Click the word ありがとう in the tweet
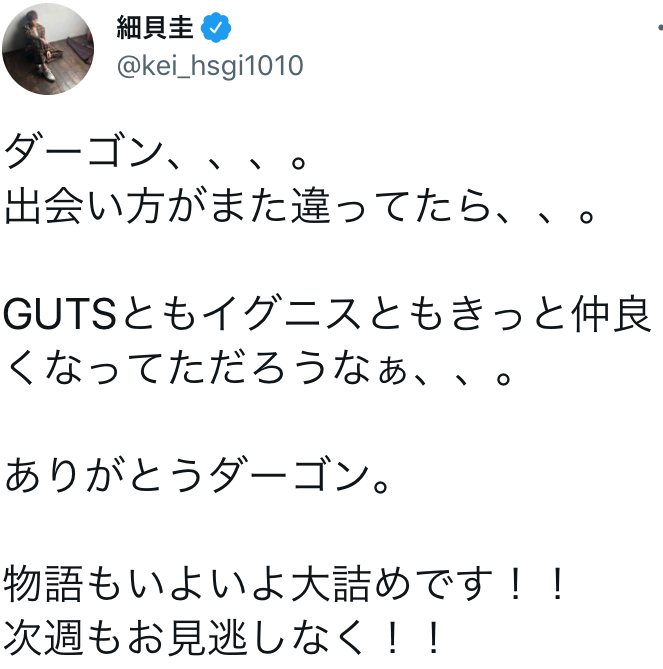This screenshot has width=663, height=669. (104, 475)
